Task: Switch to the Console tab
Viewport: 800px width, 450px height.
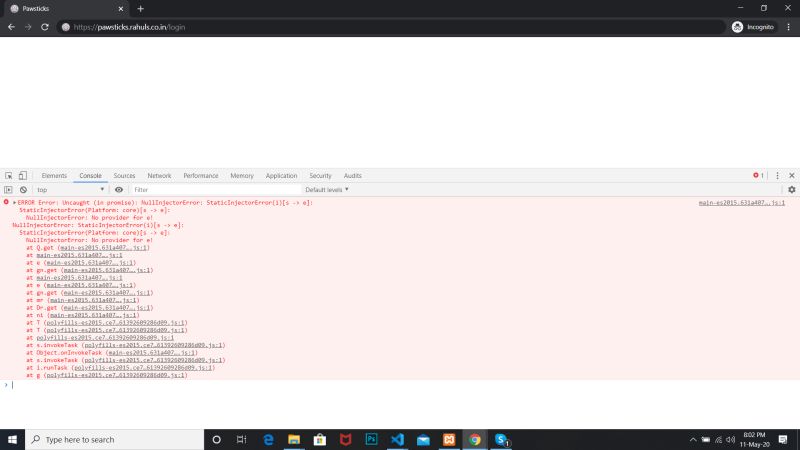Action: tap(90, 176)
